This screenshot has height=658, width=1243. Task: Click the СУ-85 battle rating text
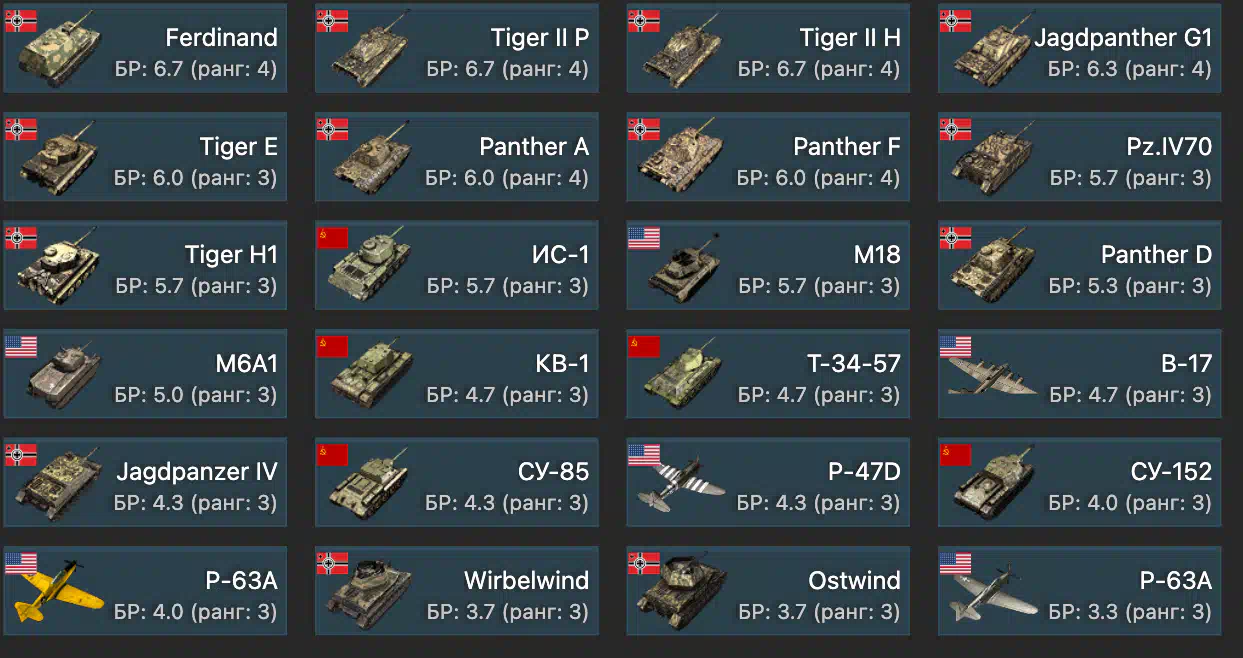point(508,502)
